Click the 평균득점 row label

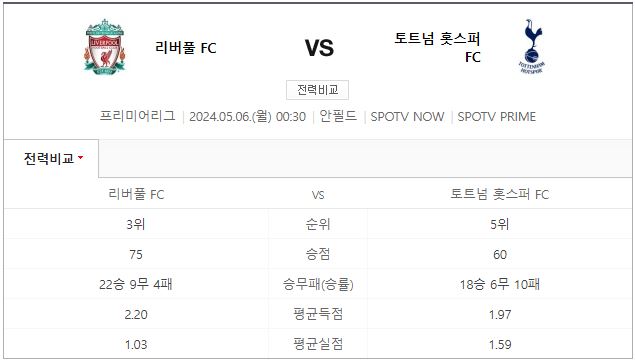[318, 314]
